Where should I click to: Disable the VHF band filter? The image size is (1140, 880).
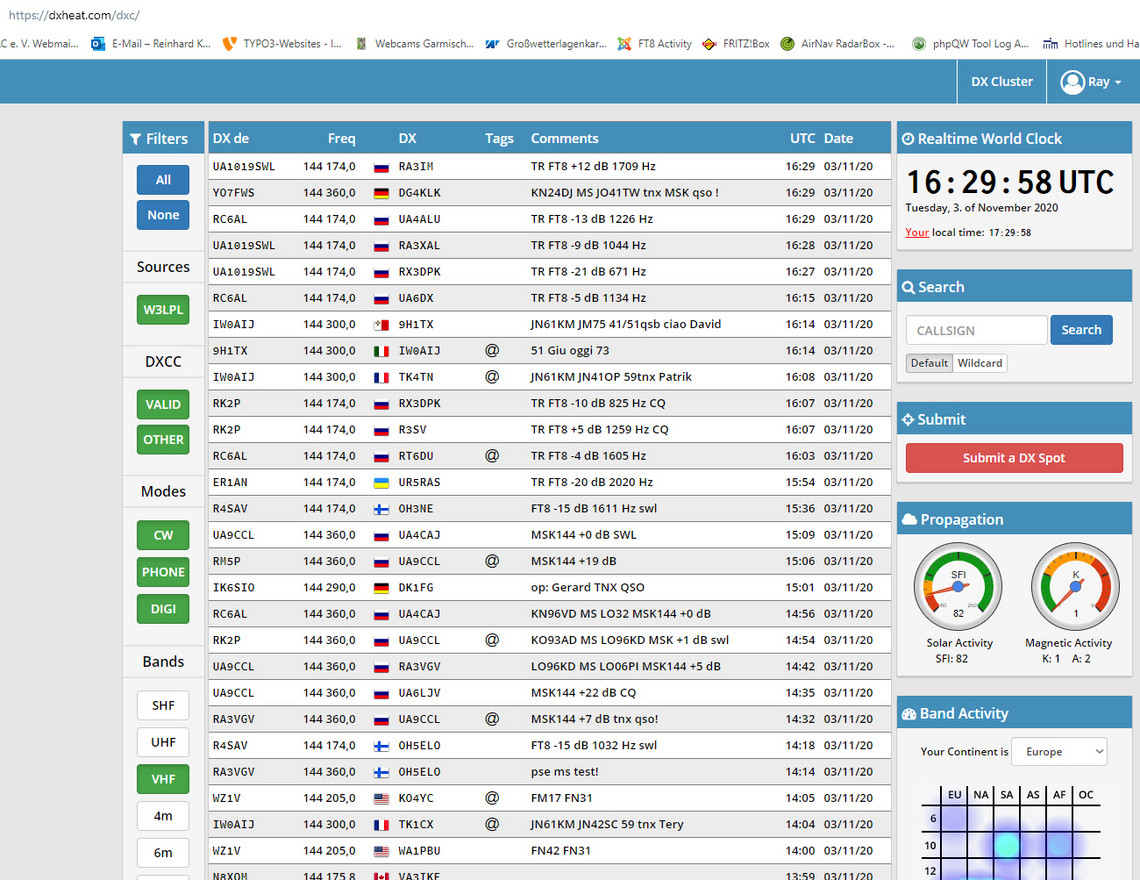(x=163, y=779)
